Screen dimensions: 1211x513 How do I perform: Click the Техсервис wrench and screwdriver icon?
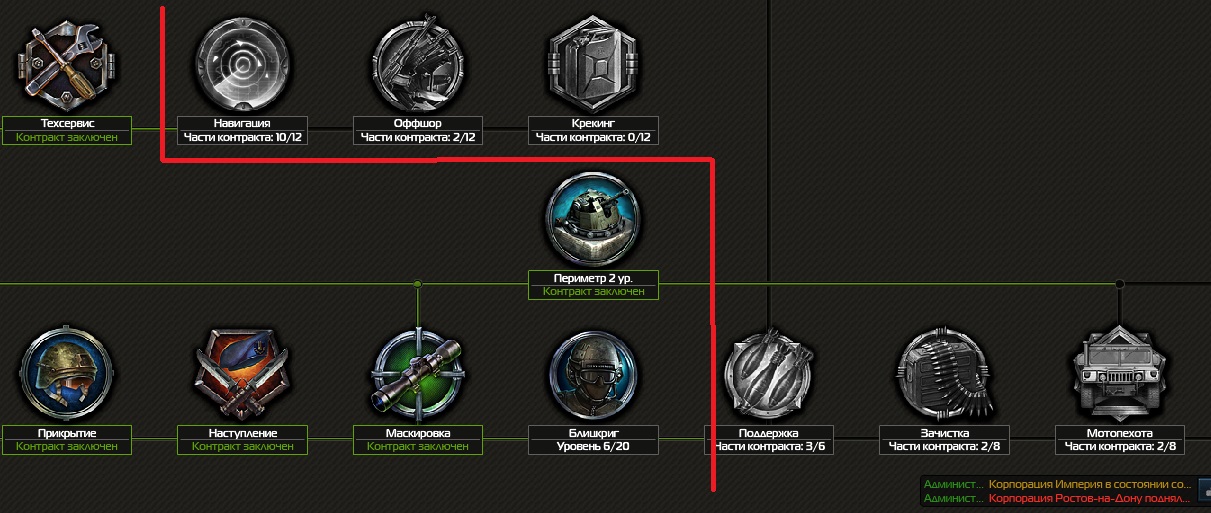click(67, 65)
